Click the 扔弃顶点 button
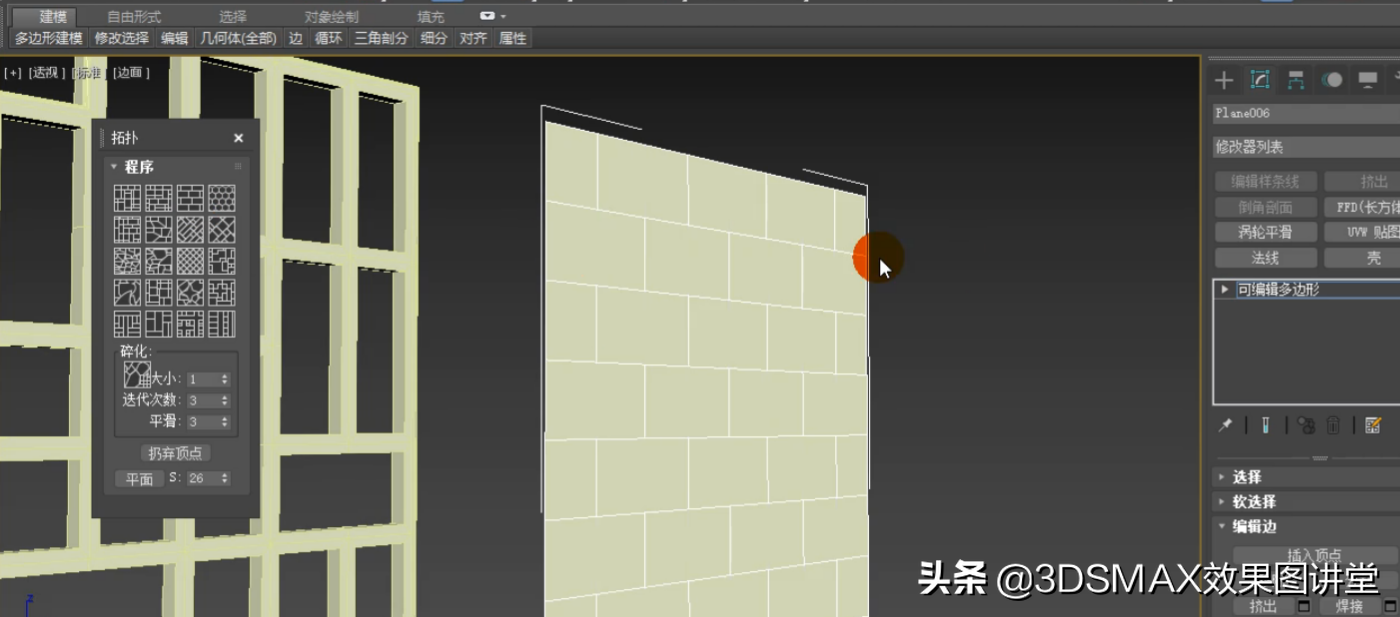 point(174,453)
